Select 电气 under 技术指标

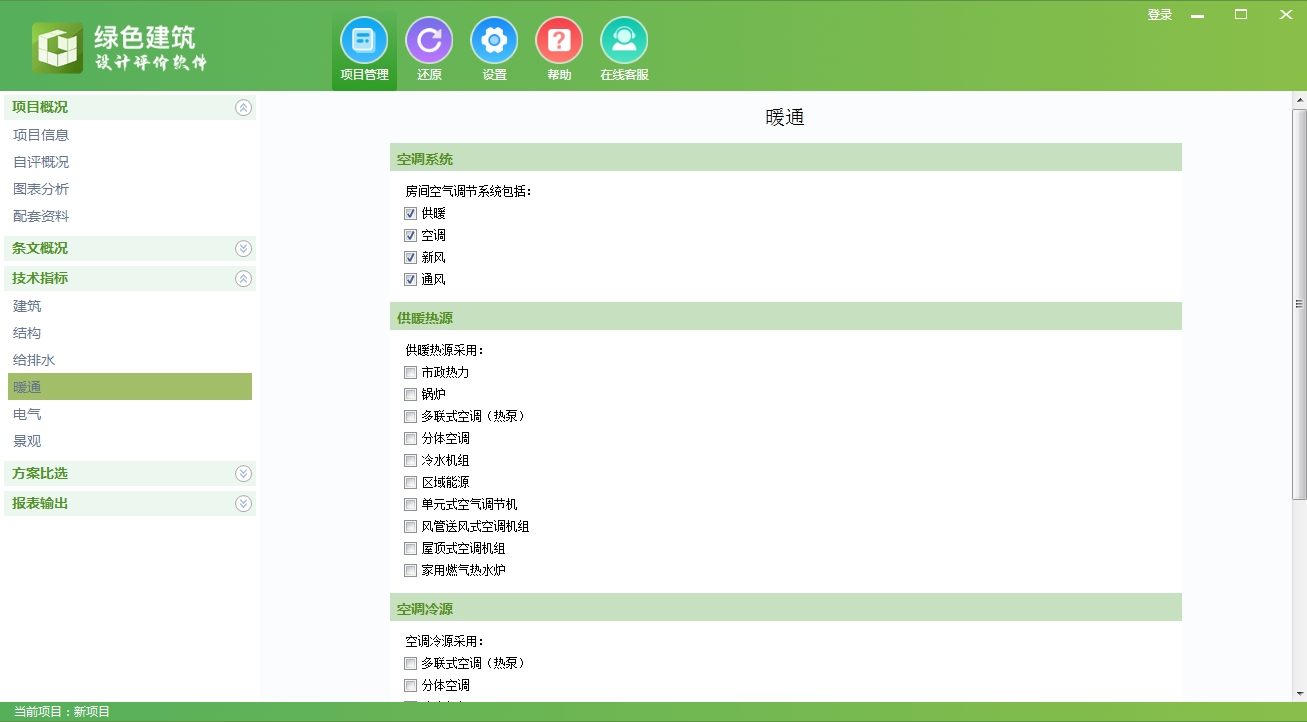(x=27, y=414)
